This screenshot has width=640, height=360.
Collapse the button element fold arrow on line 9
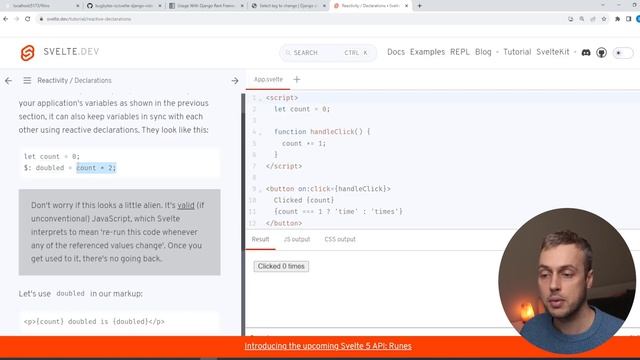tap(260, 190)
